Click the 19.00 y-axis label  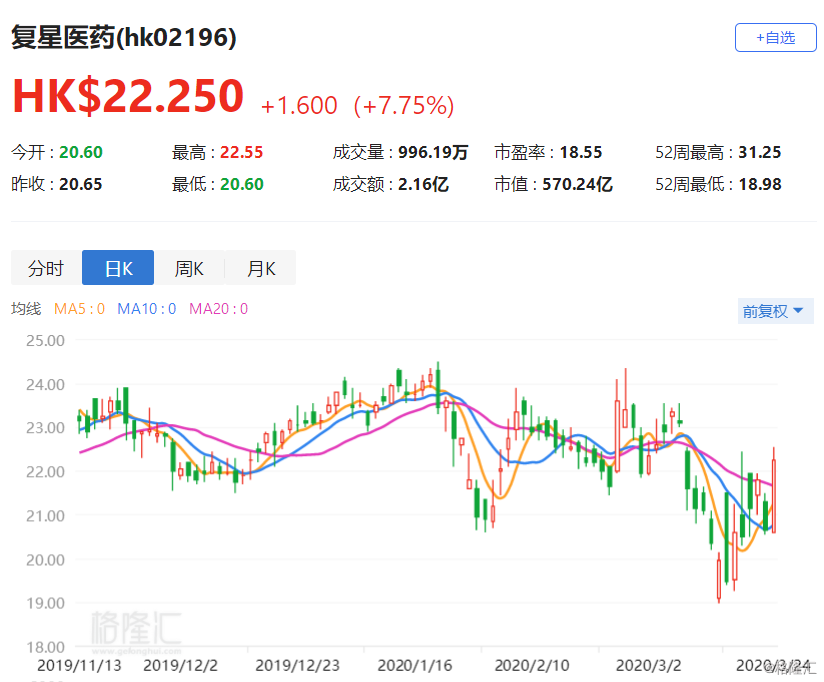pyautogui.click(x=46, y=603)
